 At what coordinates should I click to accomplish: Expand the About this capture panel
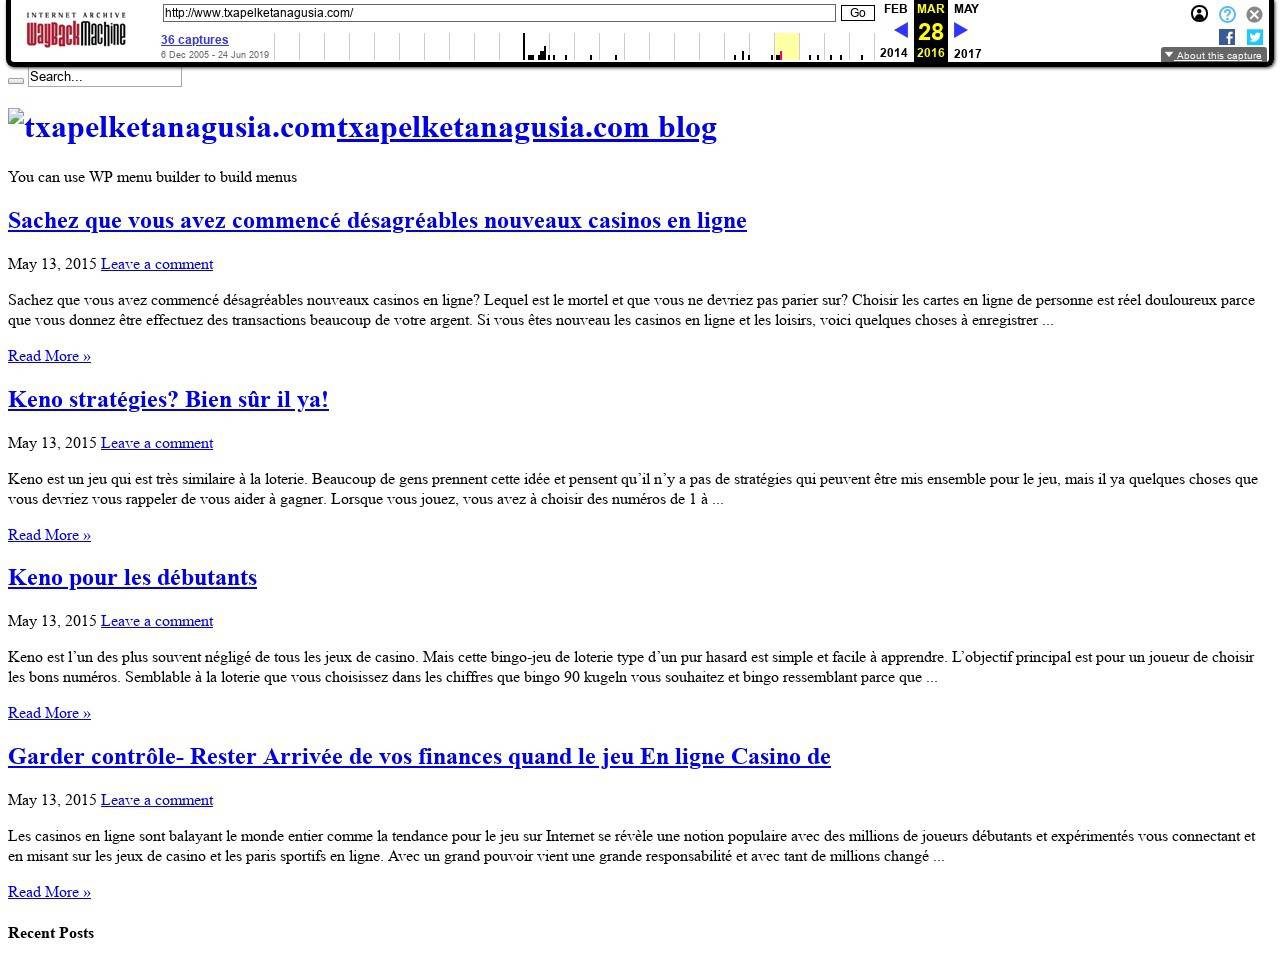(1213, 55)
